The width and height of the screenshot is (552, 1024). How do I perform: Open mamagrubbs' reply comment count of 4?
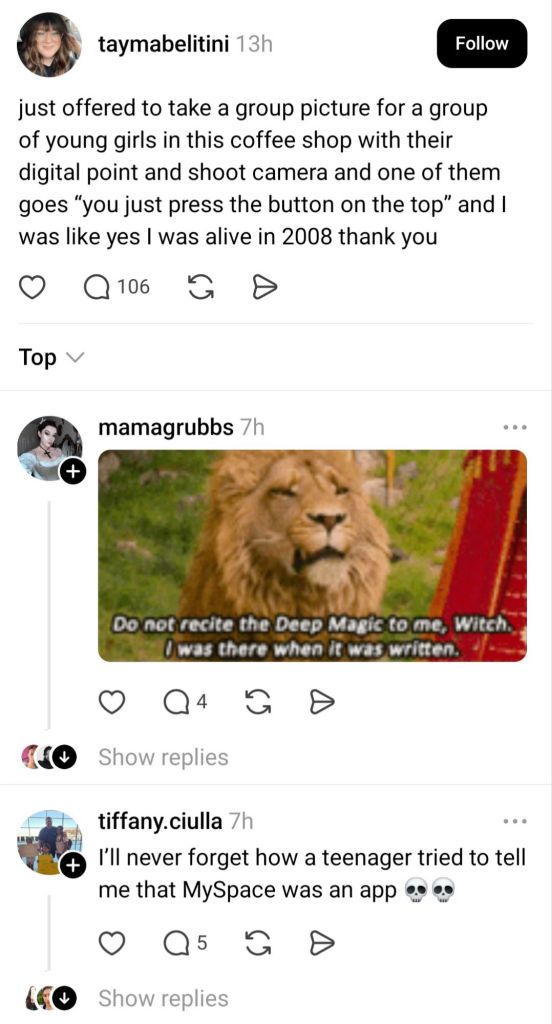[186, 702]
